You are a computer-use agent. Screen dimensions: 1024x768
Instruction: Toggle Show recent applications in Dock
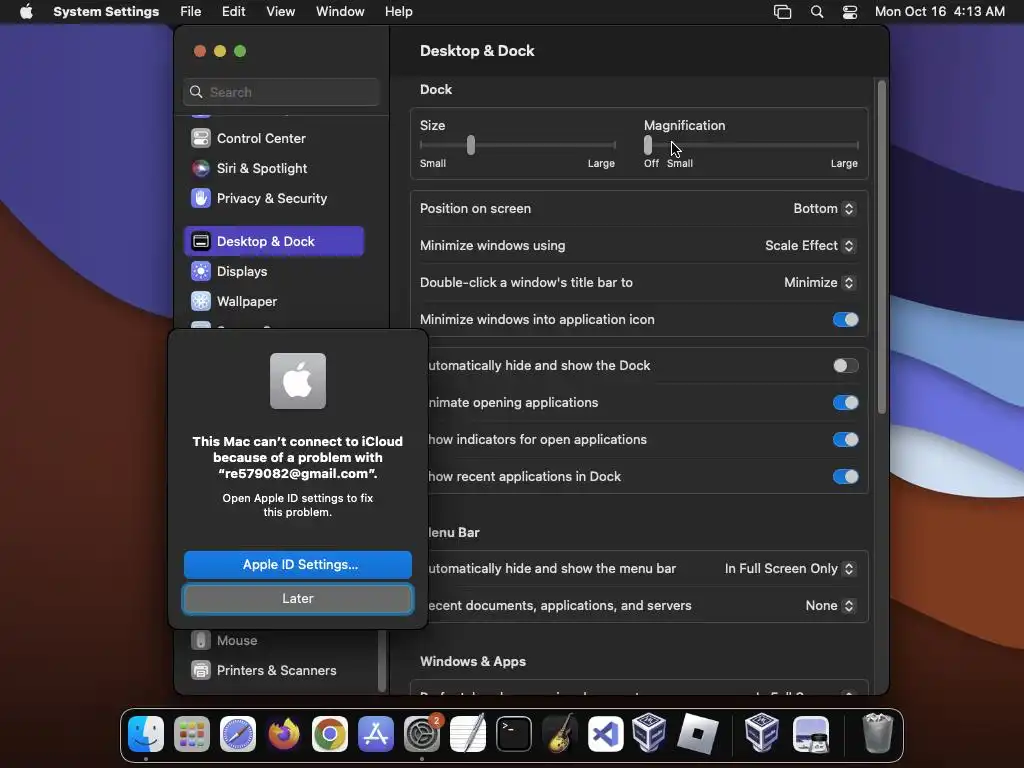[845, 477]
